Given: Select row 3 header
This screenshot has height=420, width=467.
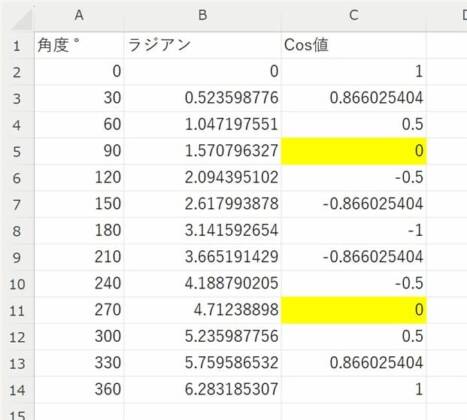Looking at the screenshot, I should pyautogui.click(x=17, y=98).
